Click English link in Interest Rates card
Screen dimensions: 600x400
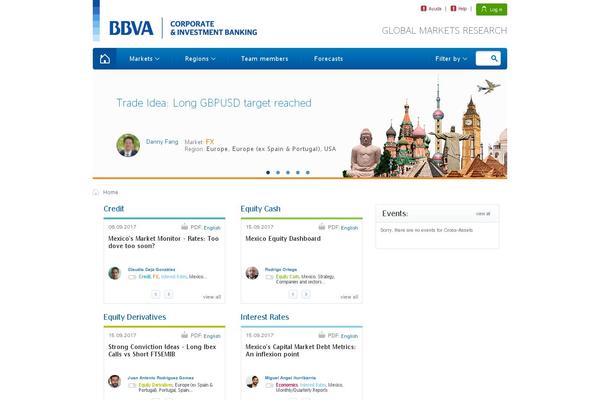pos(349,336)
